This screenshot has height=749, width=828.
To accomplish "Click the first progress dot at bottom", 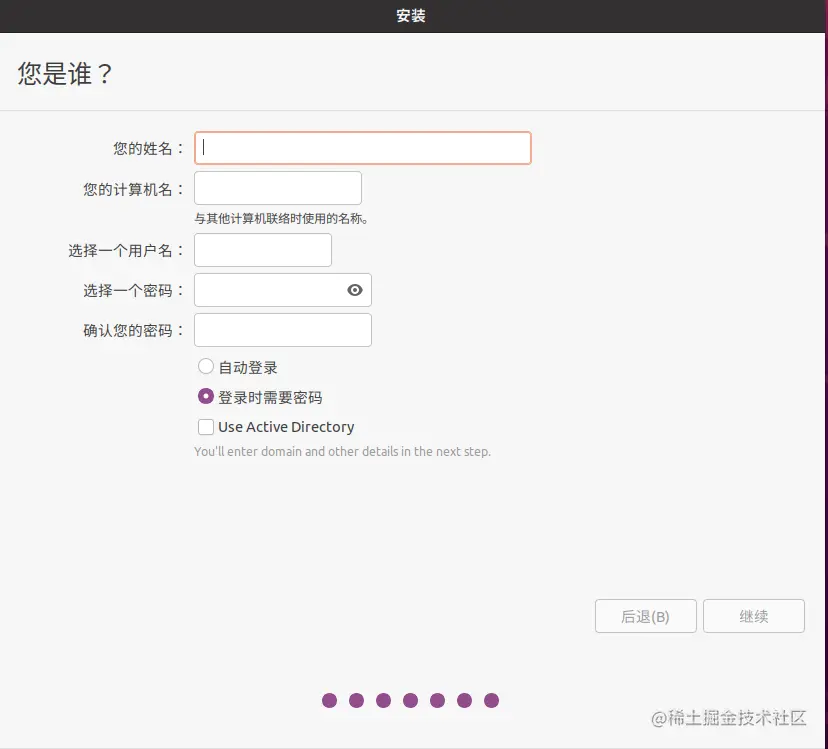I will coord(329,701).
